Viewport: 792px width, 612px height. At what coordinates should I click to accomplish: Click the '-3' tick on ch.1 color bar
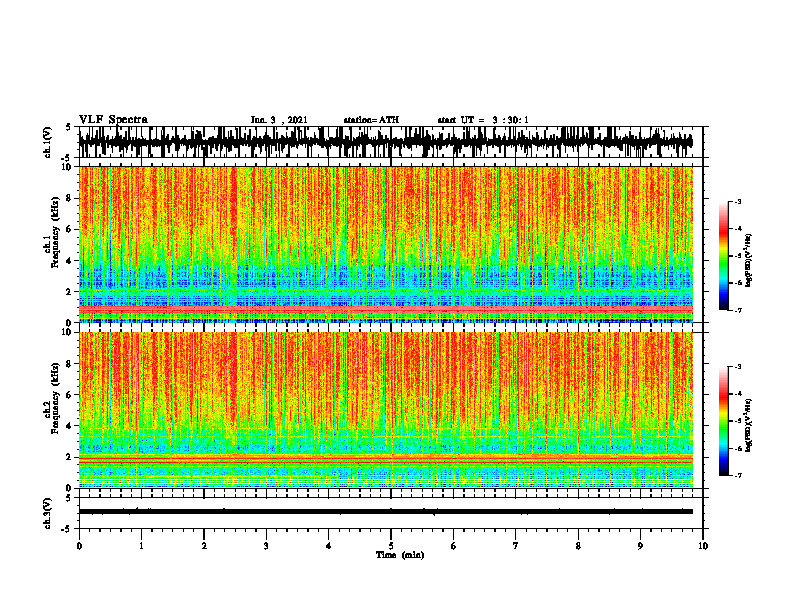pyautogui.click(x=737, y=201)
